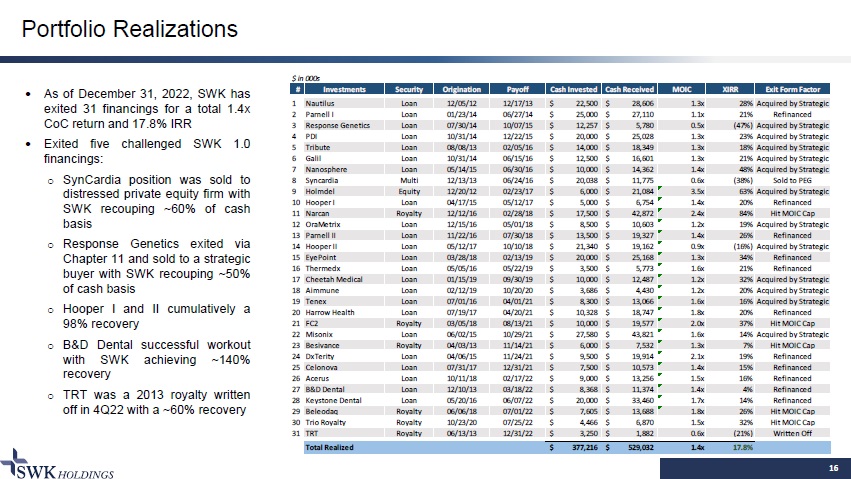
Task: Select the Nautilus investment row name
Action: [x=320, y=103]
